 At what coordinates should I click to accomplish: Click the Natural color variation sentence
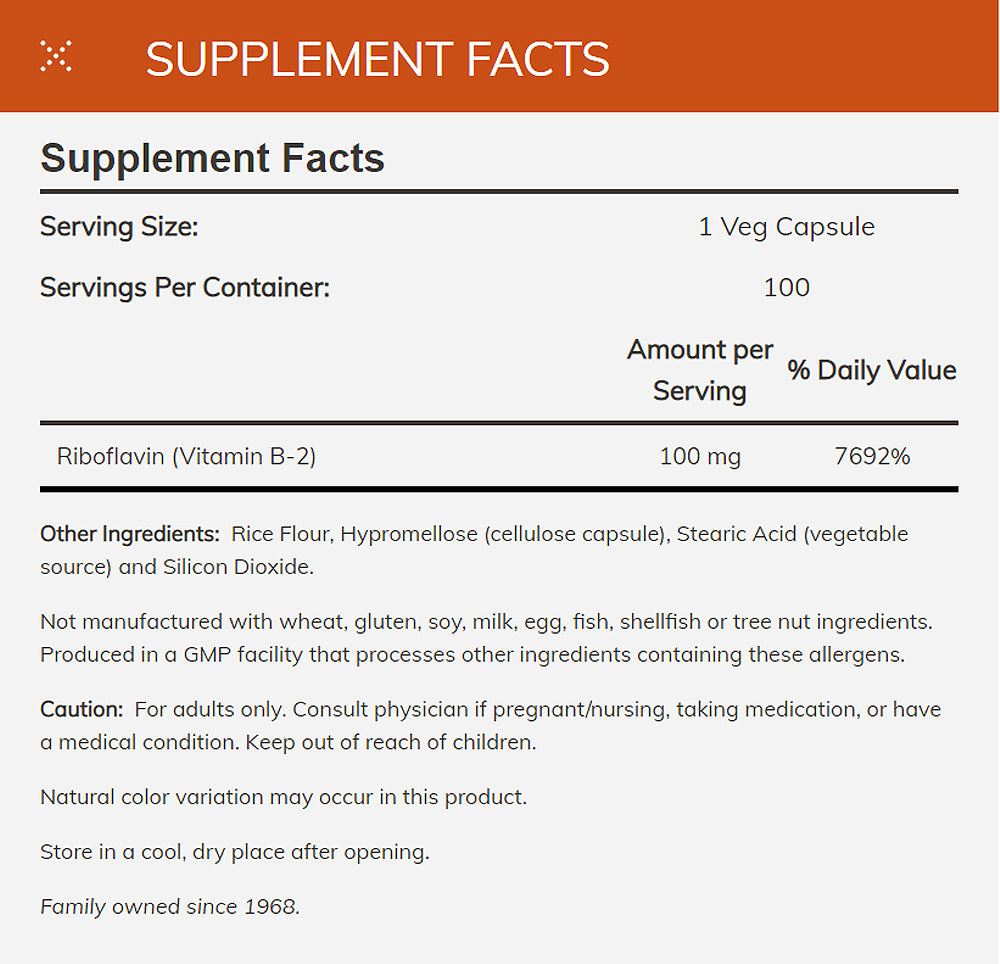[283, 797]
